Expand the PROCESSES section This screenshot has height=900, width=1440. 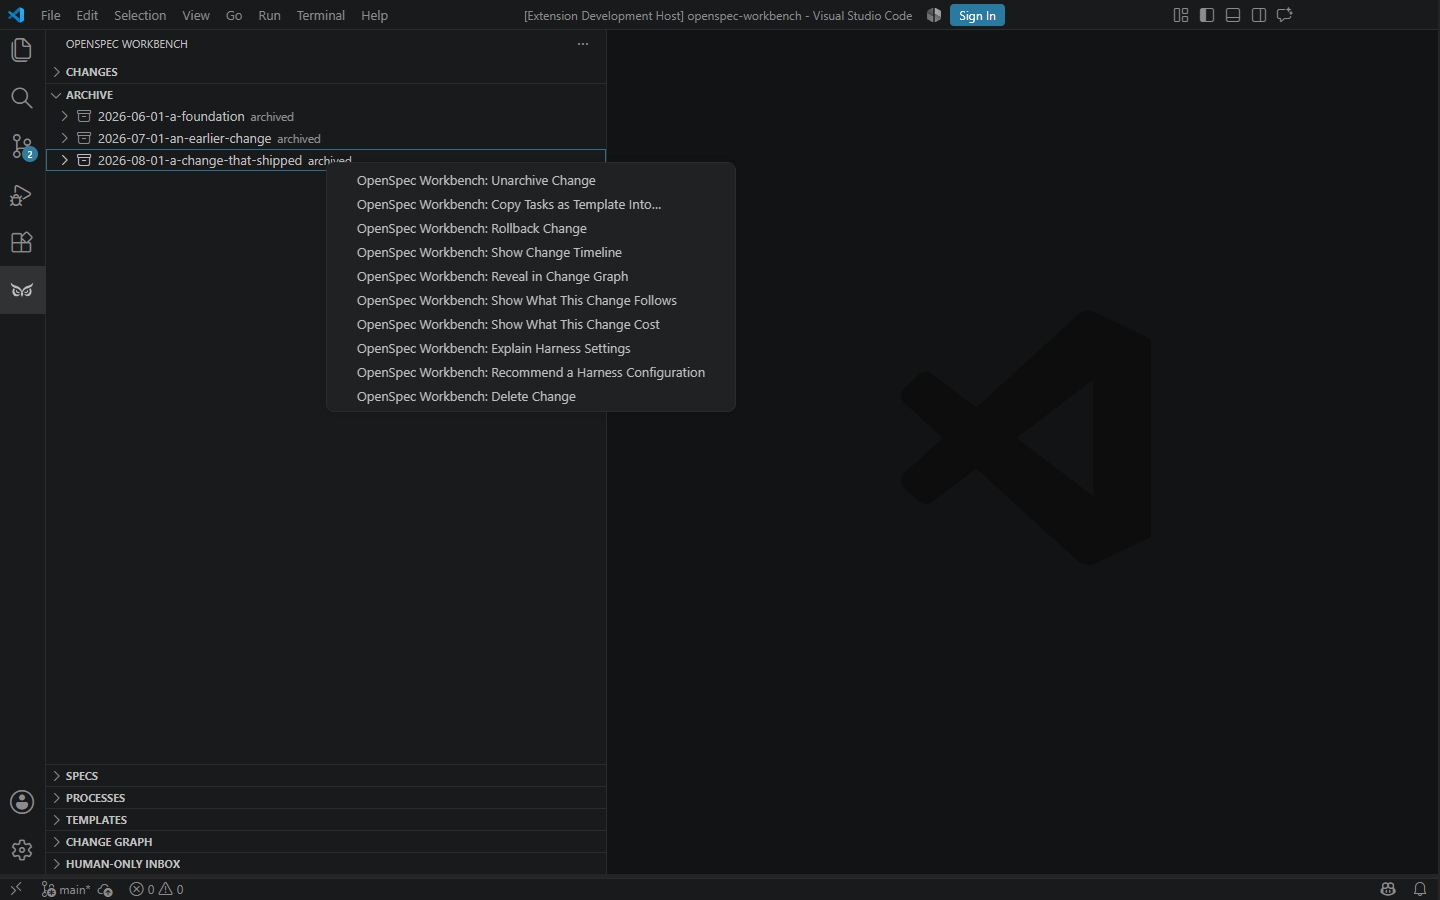click(x=326, y=798)
